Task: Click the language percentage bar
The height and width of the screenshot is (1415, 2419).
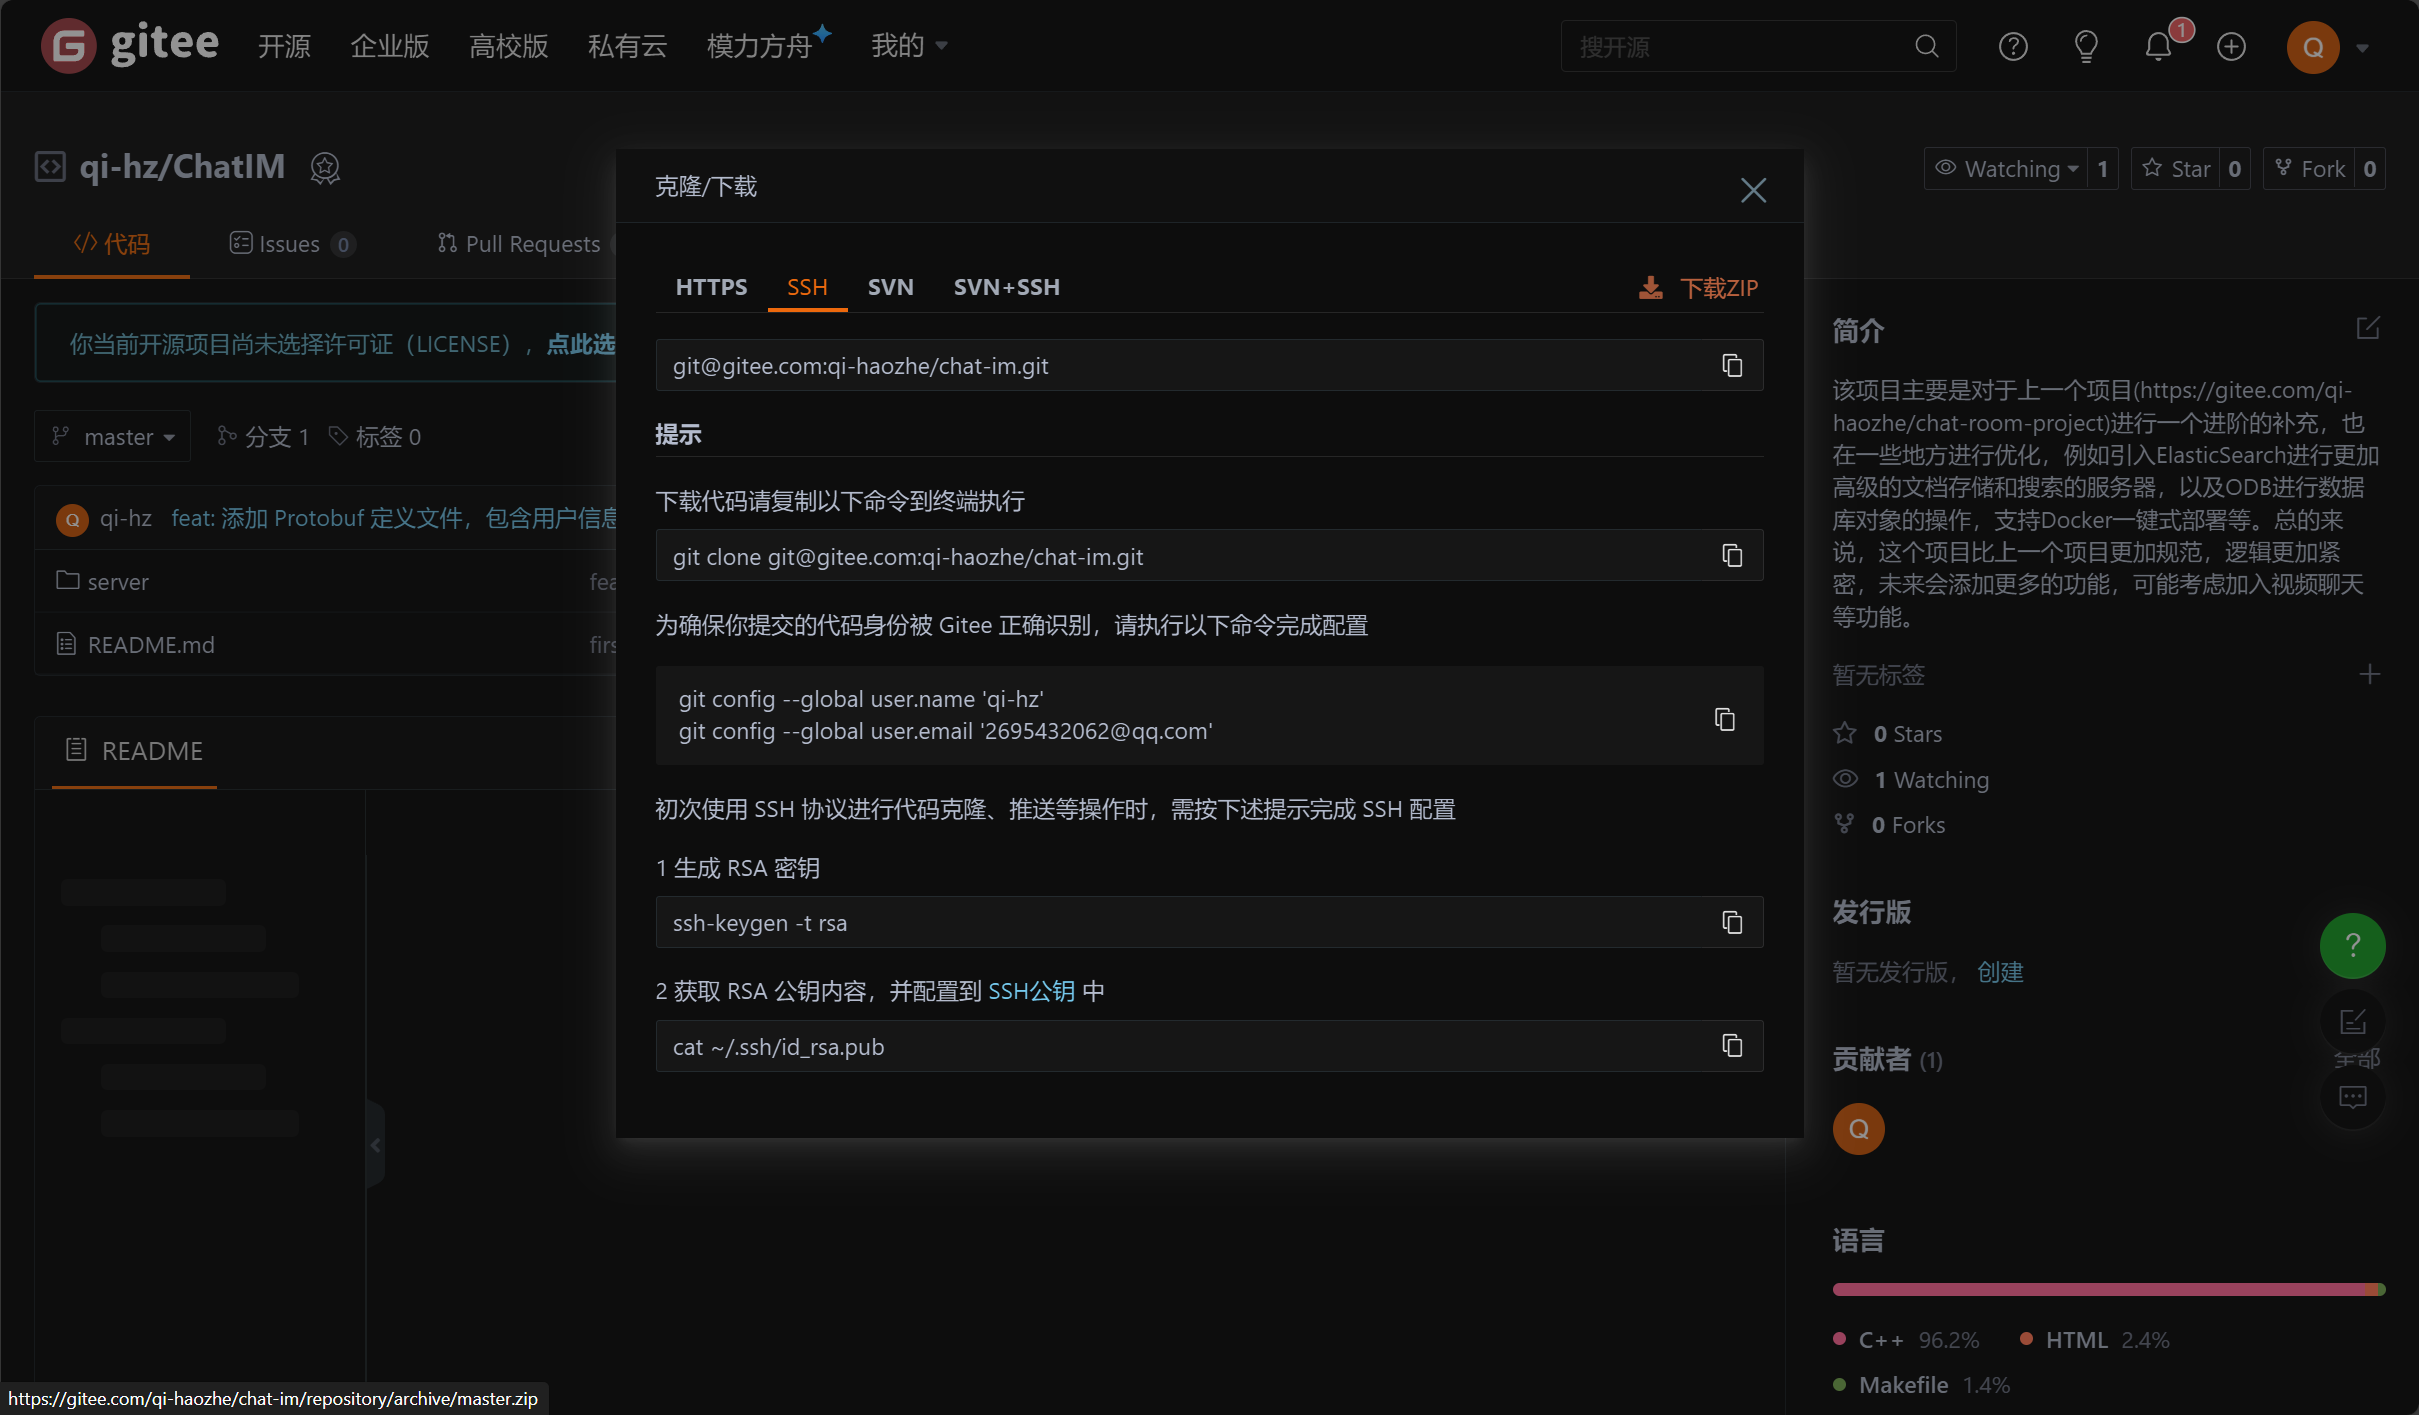Action: (x=2109, y=1289)
